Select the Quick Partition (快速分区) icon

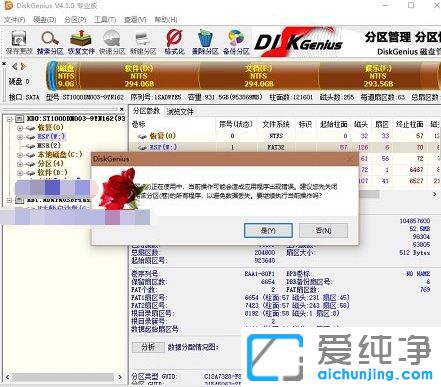tap(112, 42)
